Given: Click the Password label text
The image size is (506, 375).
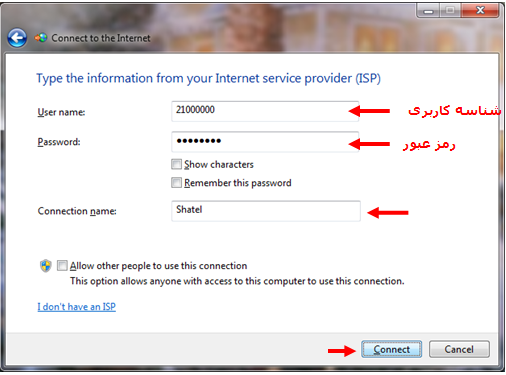Looking at the screenshot, I should [x=59, y=142].
